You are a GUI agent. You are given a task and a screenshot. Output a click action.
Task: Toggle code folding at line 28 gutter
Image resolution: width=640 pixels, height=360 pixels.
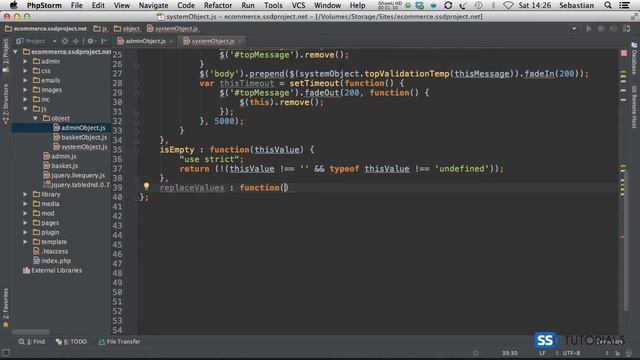137,83
